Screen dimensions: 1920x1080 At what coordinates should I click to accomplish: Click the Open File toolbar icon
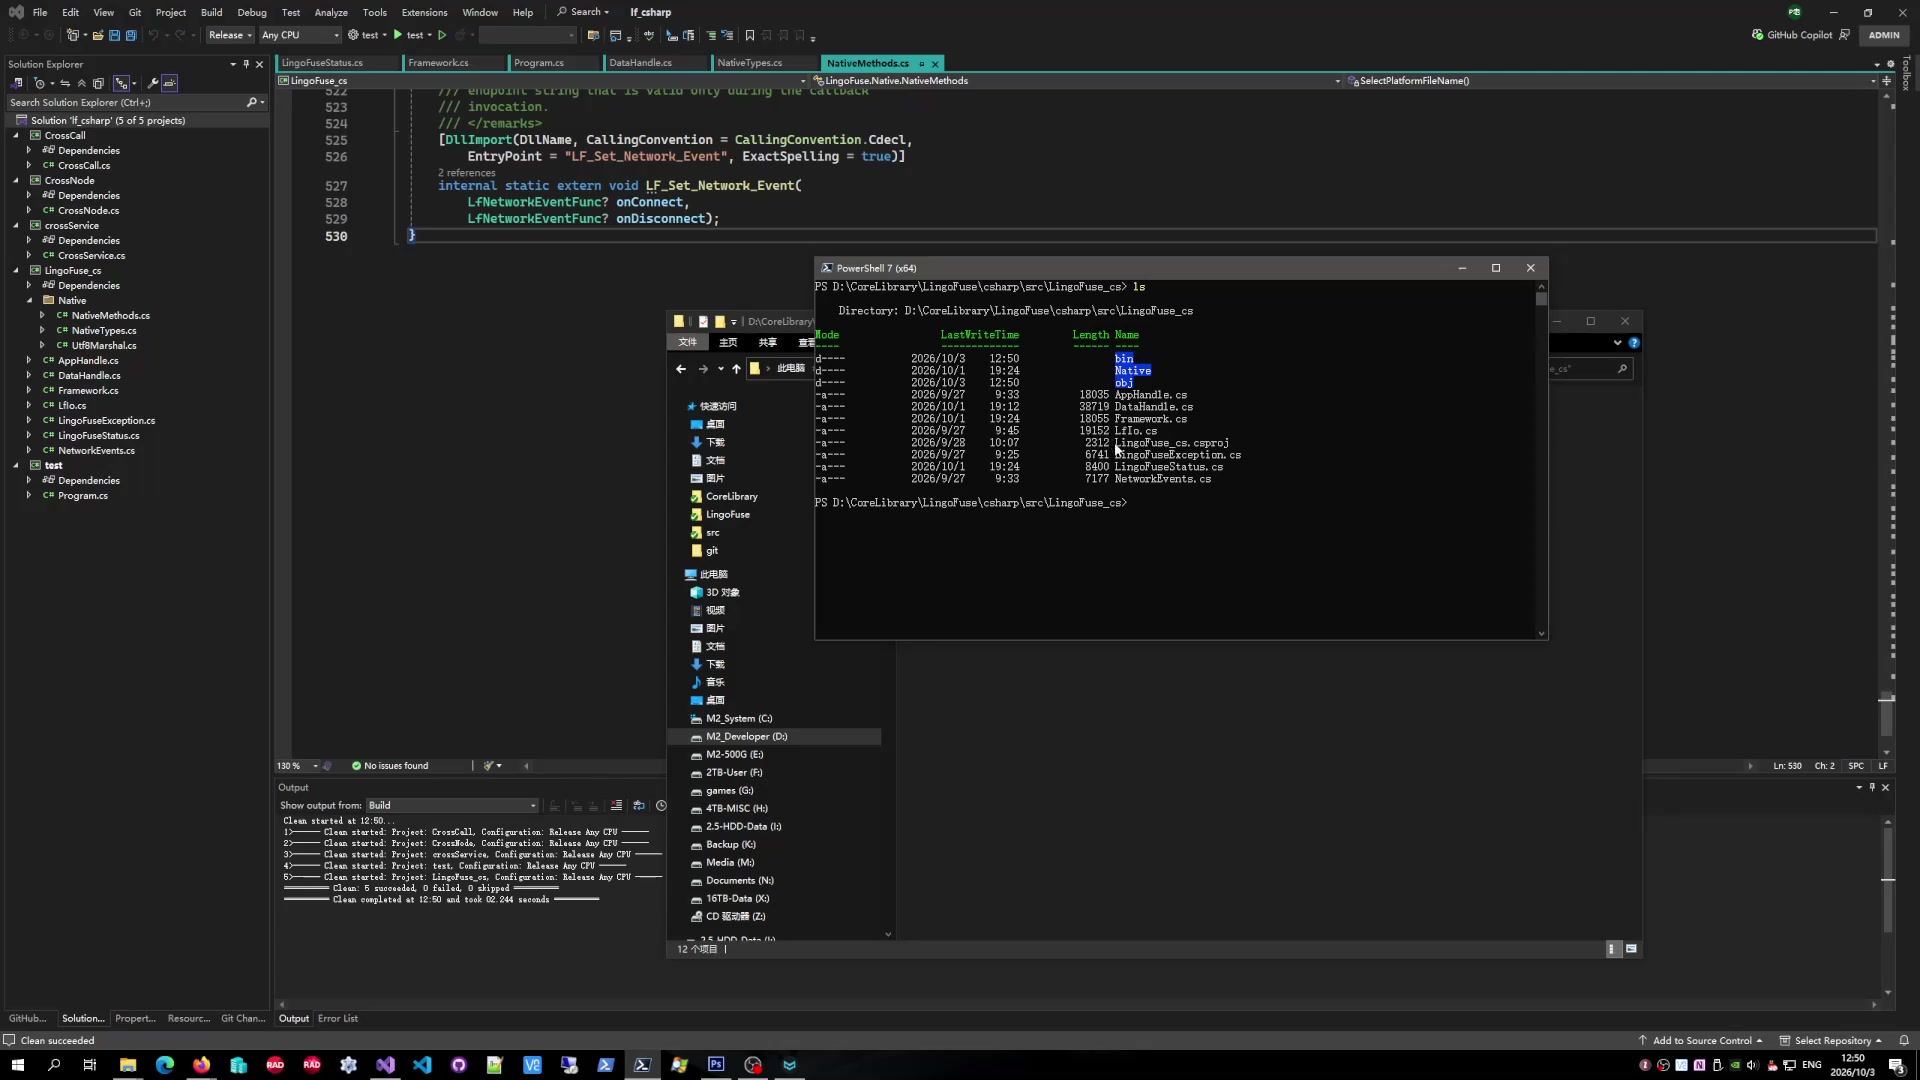point(98,35)
